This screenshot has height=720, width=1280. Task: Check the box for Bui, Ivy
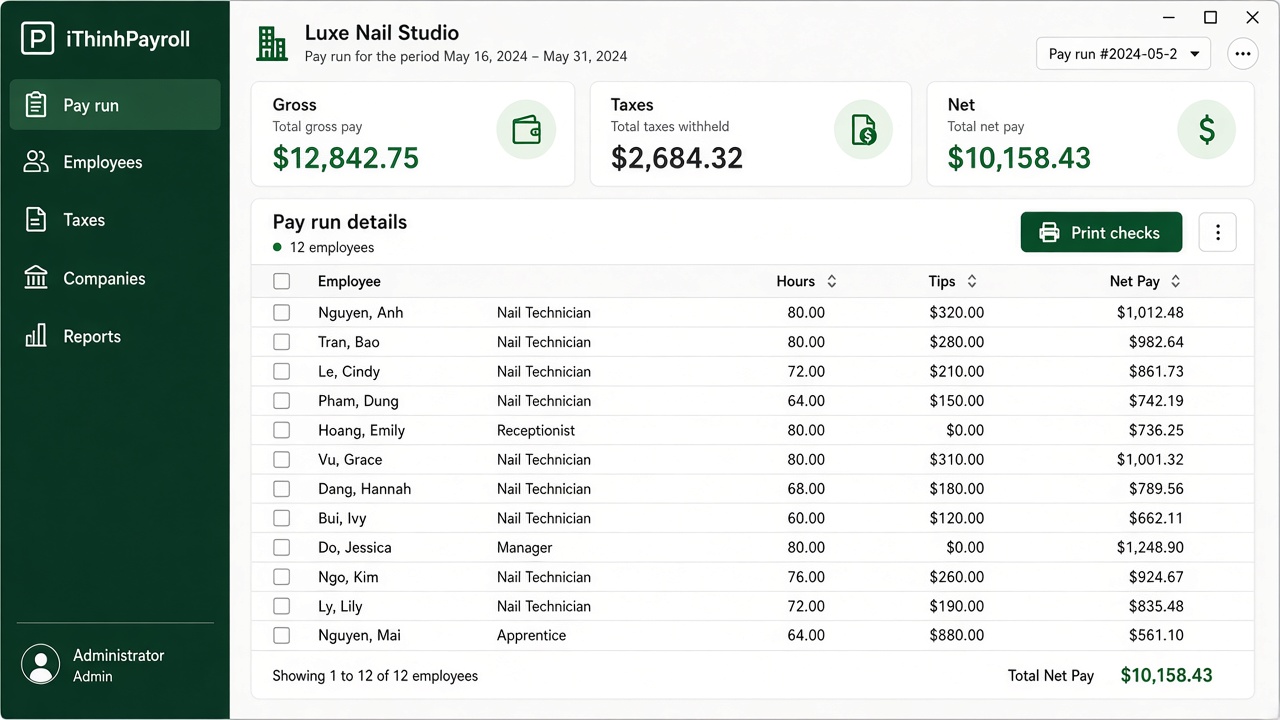click(282, 518)
